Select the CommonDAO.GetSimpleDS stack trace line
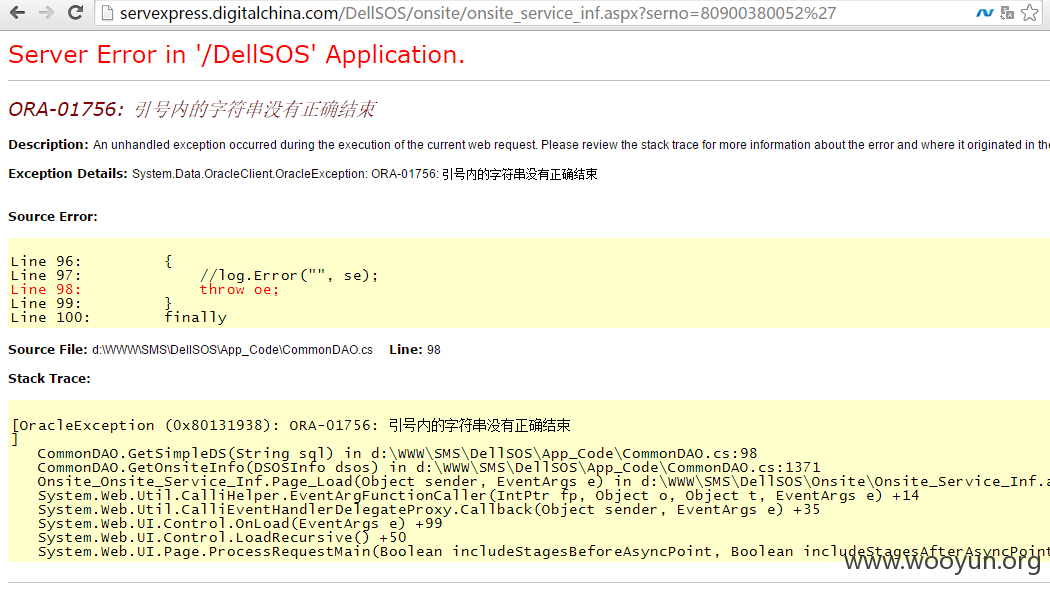 pos(397,453)
